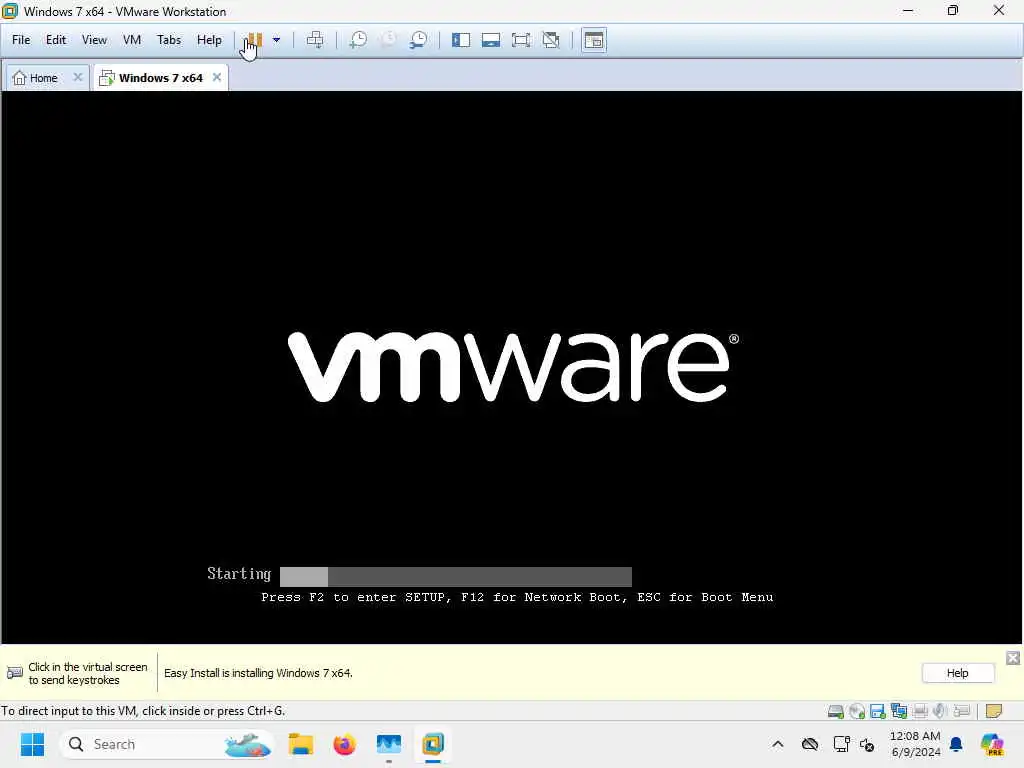Click the status bar Ctrl+G hint text

pyautogui.click(x=143, y=711)
